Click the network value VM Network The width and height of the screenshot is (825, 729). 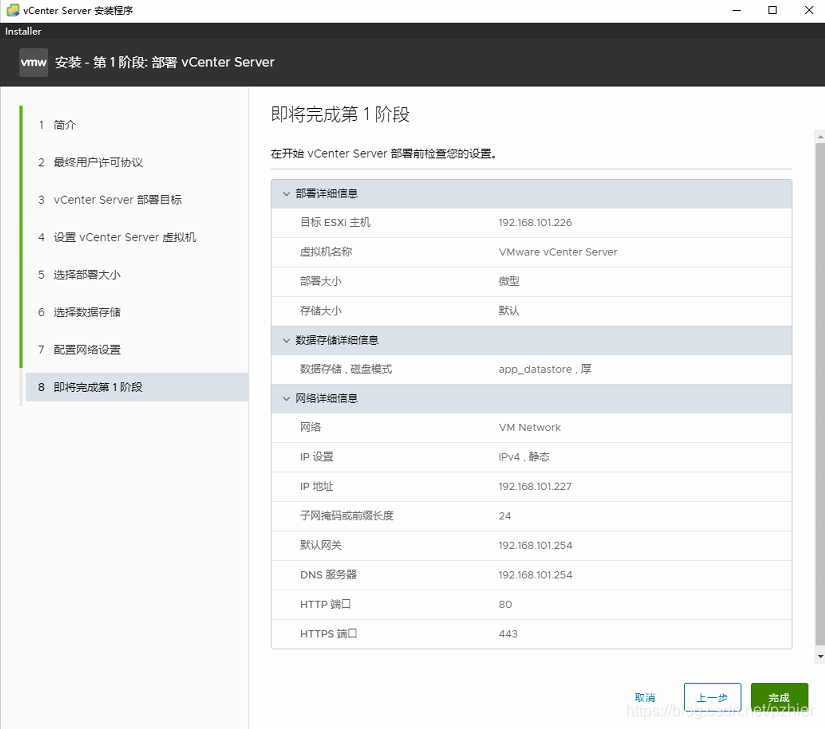529,428
